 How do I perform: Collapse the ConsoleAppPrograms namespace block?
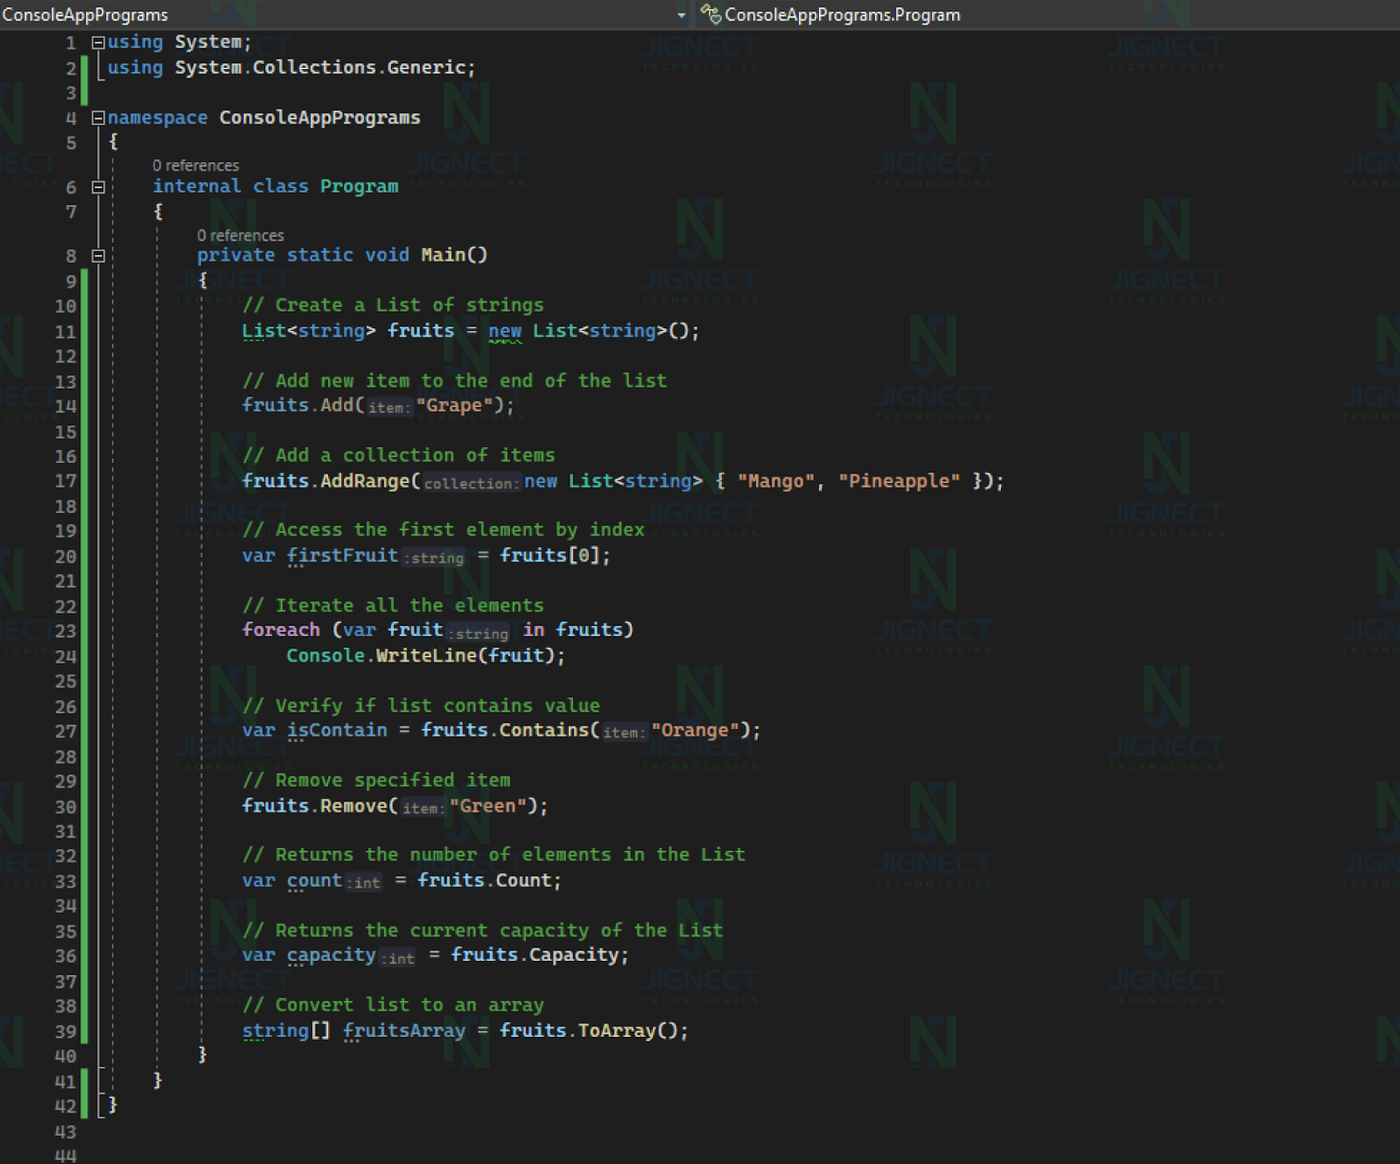point(98,118)
